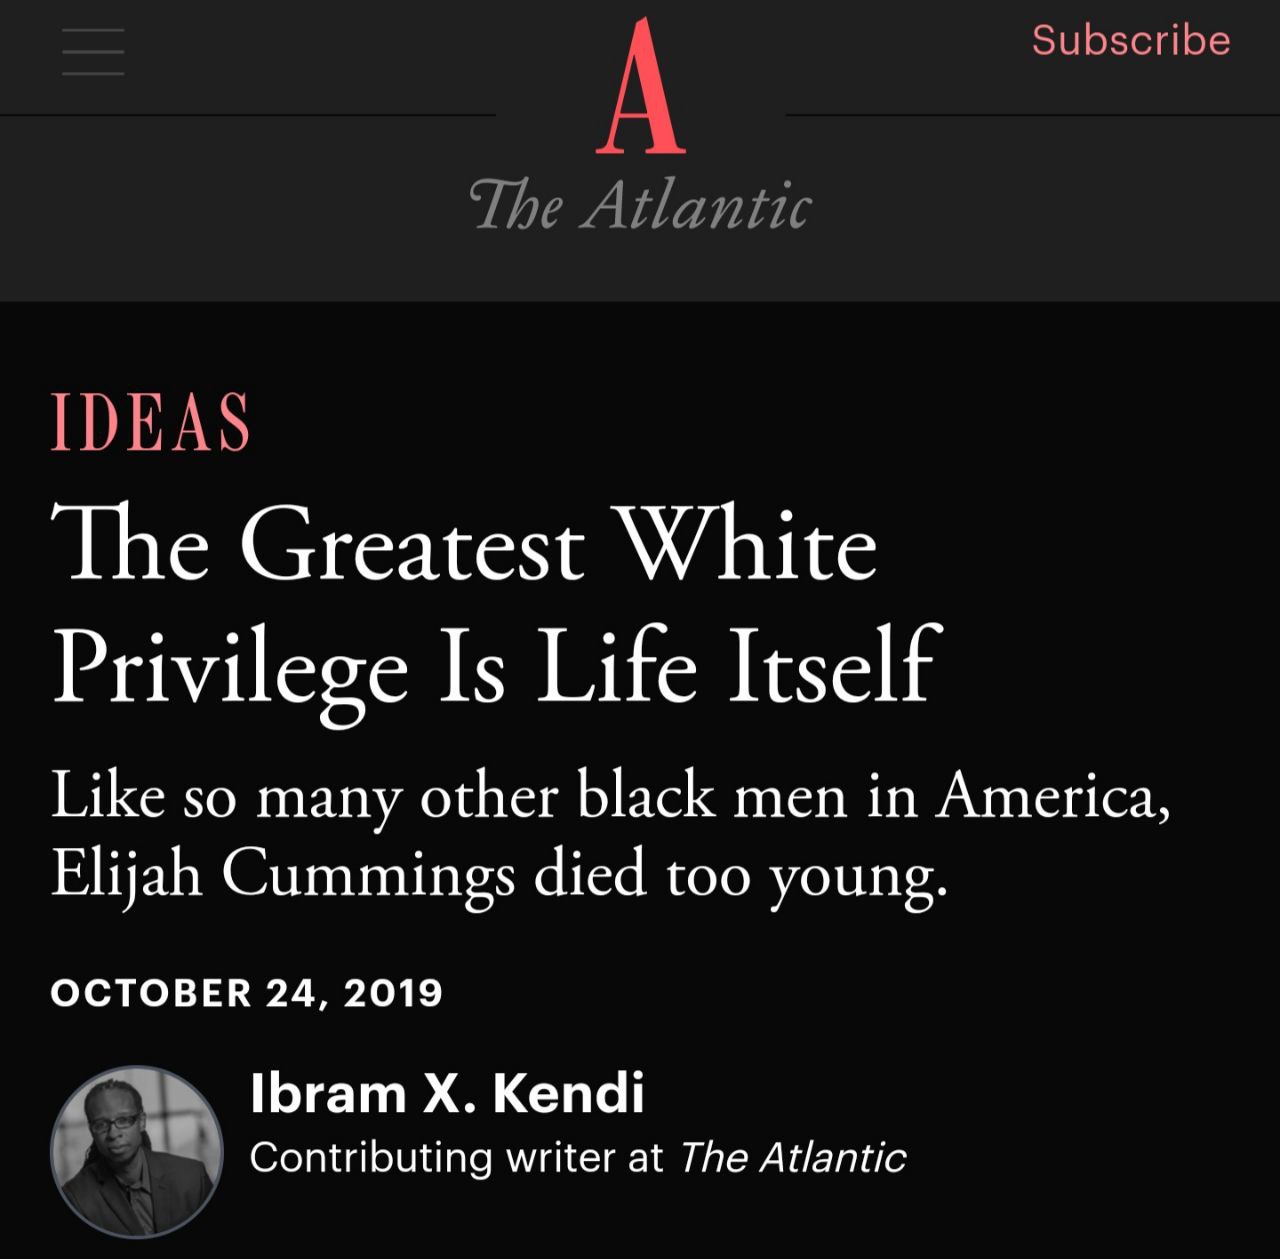1280x1259 pixels.
Task: Click the word 'Greatest' in the title
Action: pyautogui.click(x=412, y=546)
